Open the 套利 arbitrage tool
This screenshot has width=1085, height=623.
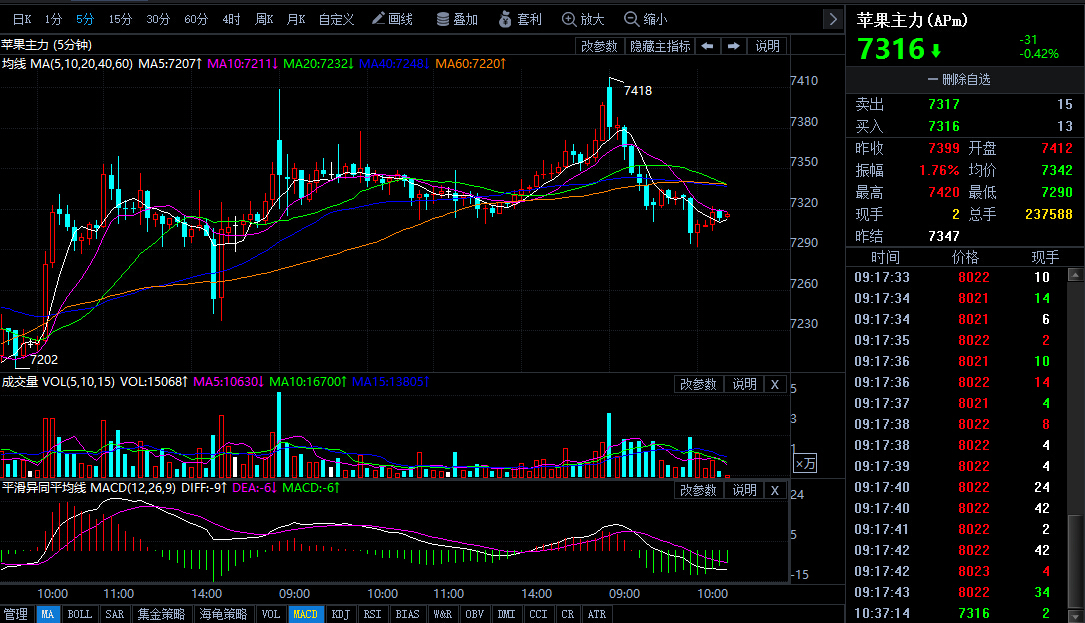(520, 19)
